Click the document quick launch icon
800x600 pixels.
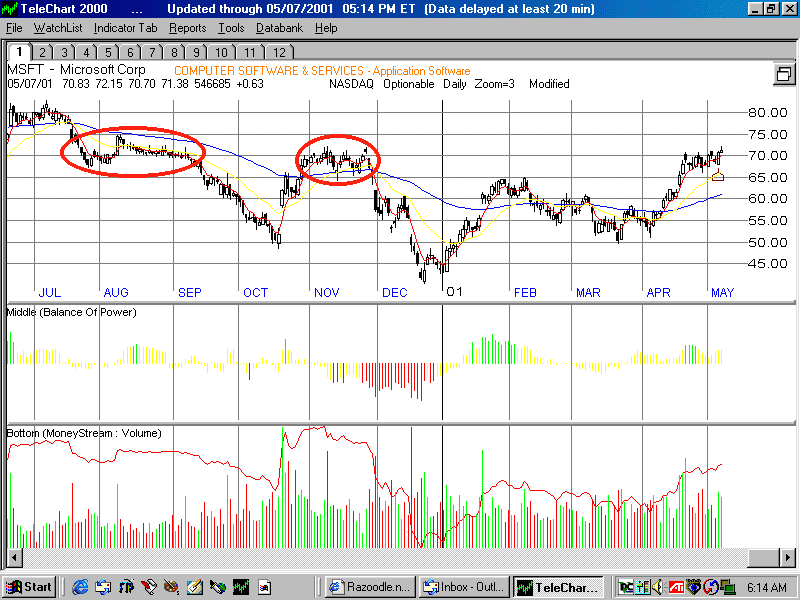point(264,587)
